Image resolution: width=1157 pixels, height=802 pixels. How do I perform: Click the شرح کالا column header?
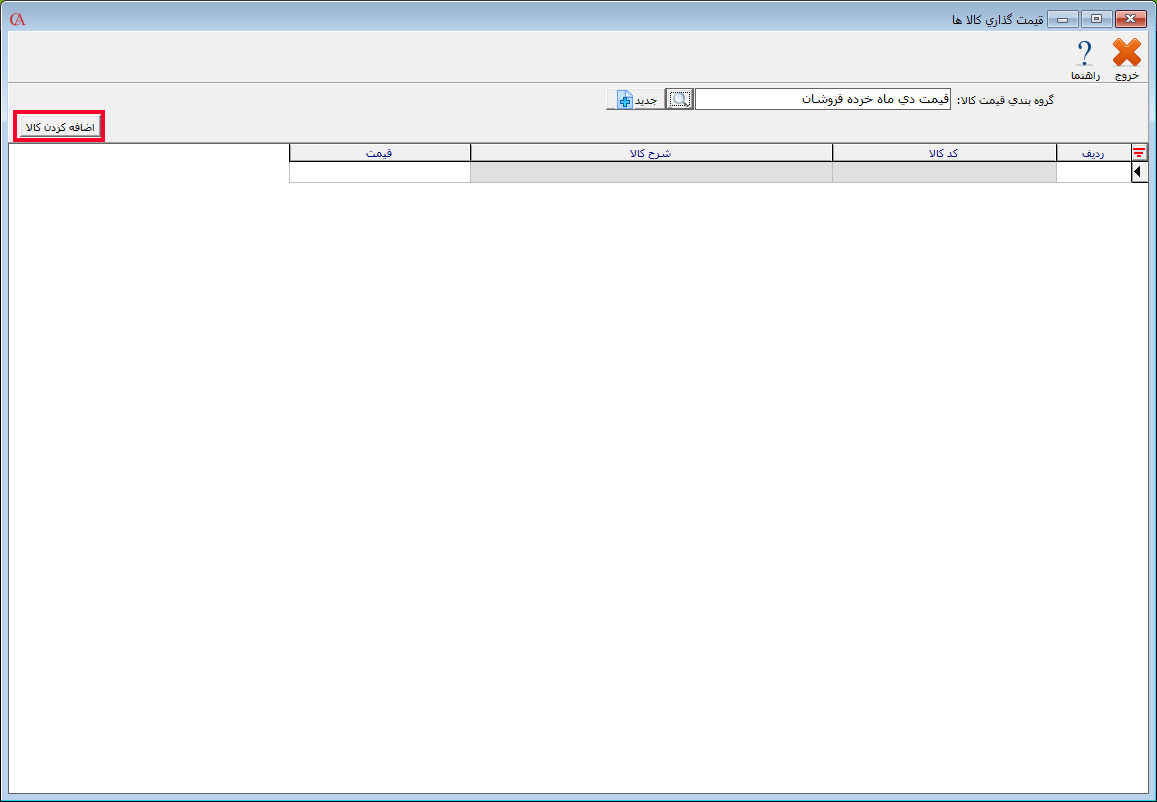click(x=651, y=152)
